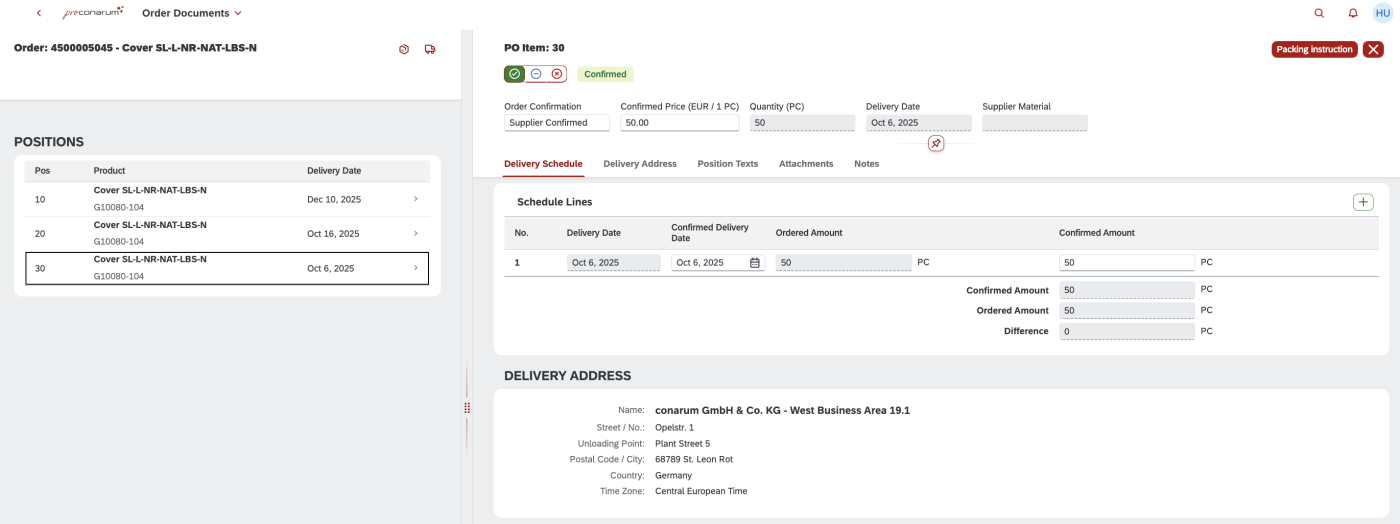Click the pin header button
This screenshot has width=1400, height=524.
(x=935, y=144)
